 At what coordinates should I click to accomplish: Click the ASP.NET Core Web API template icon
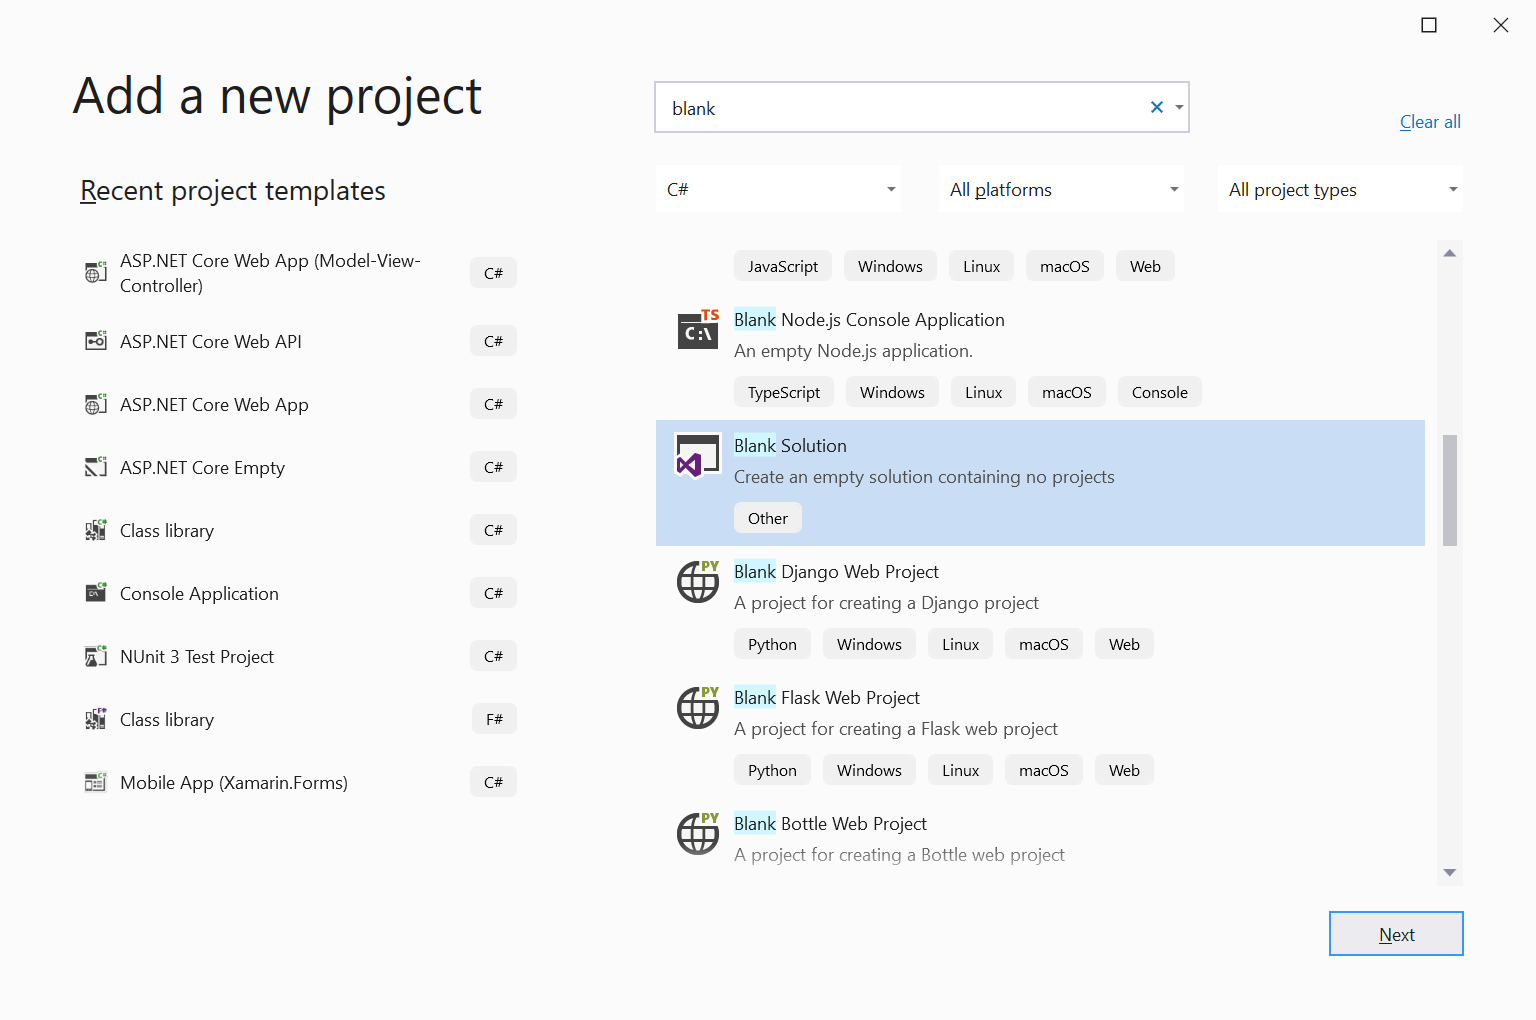click(96, 341)
